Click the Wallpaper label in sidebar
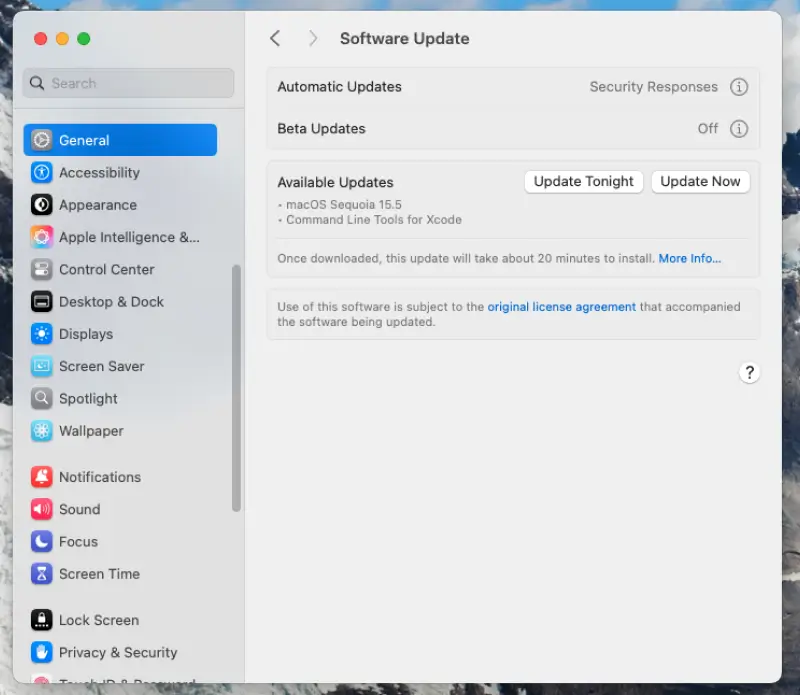The height and width of the screenshot is (695, 800). 91,431
